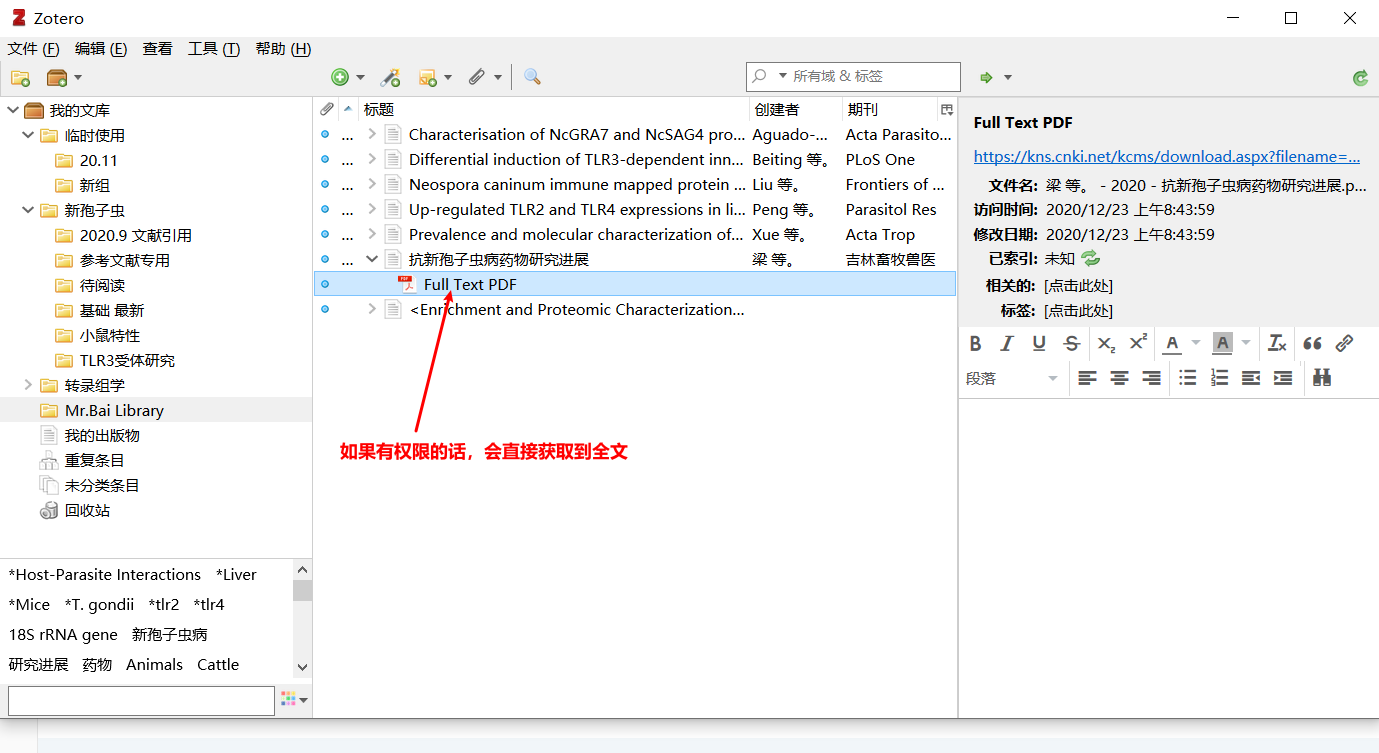Create a new collection with the folder-plus icon
The width and height of the screenshot is (1379, 753).
pos(20,77)
